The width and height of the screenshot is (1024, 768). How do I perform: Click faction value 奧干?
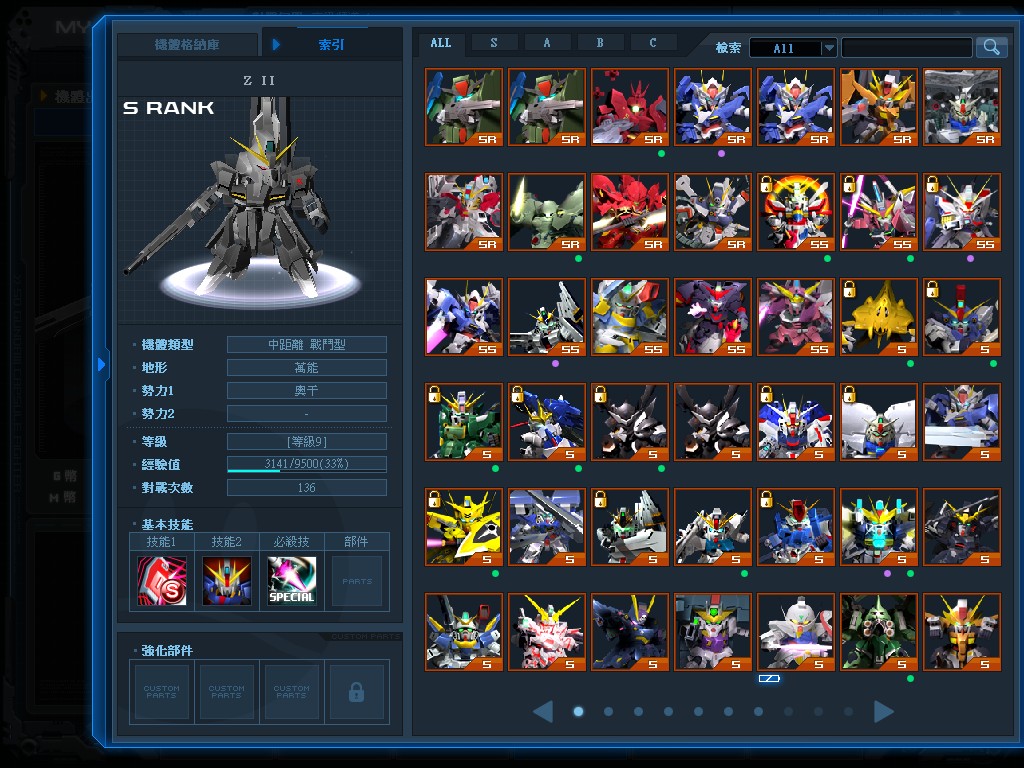click(x=306, y=391)
